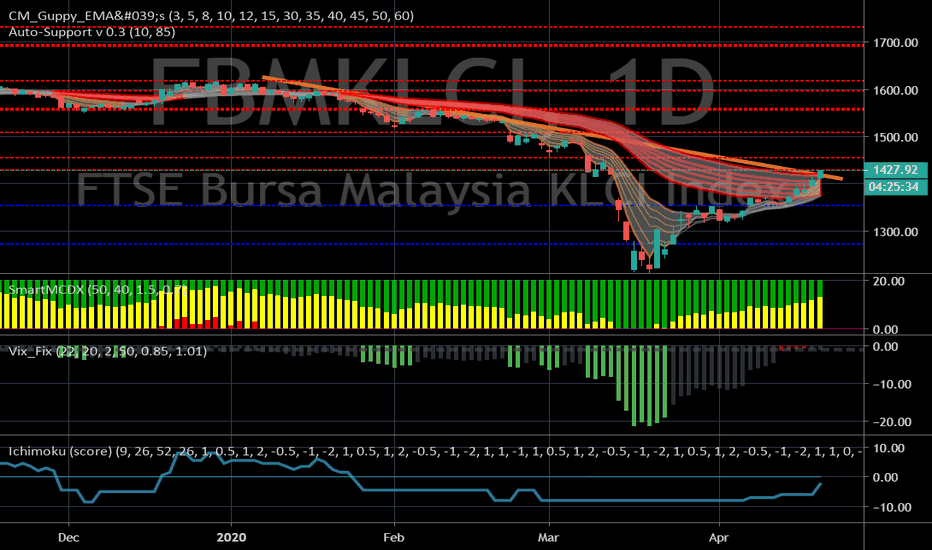
Task: Click the 1300.00 price axis label
Action: (895, 232)
